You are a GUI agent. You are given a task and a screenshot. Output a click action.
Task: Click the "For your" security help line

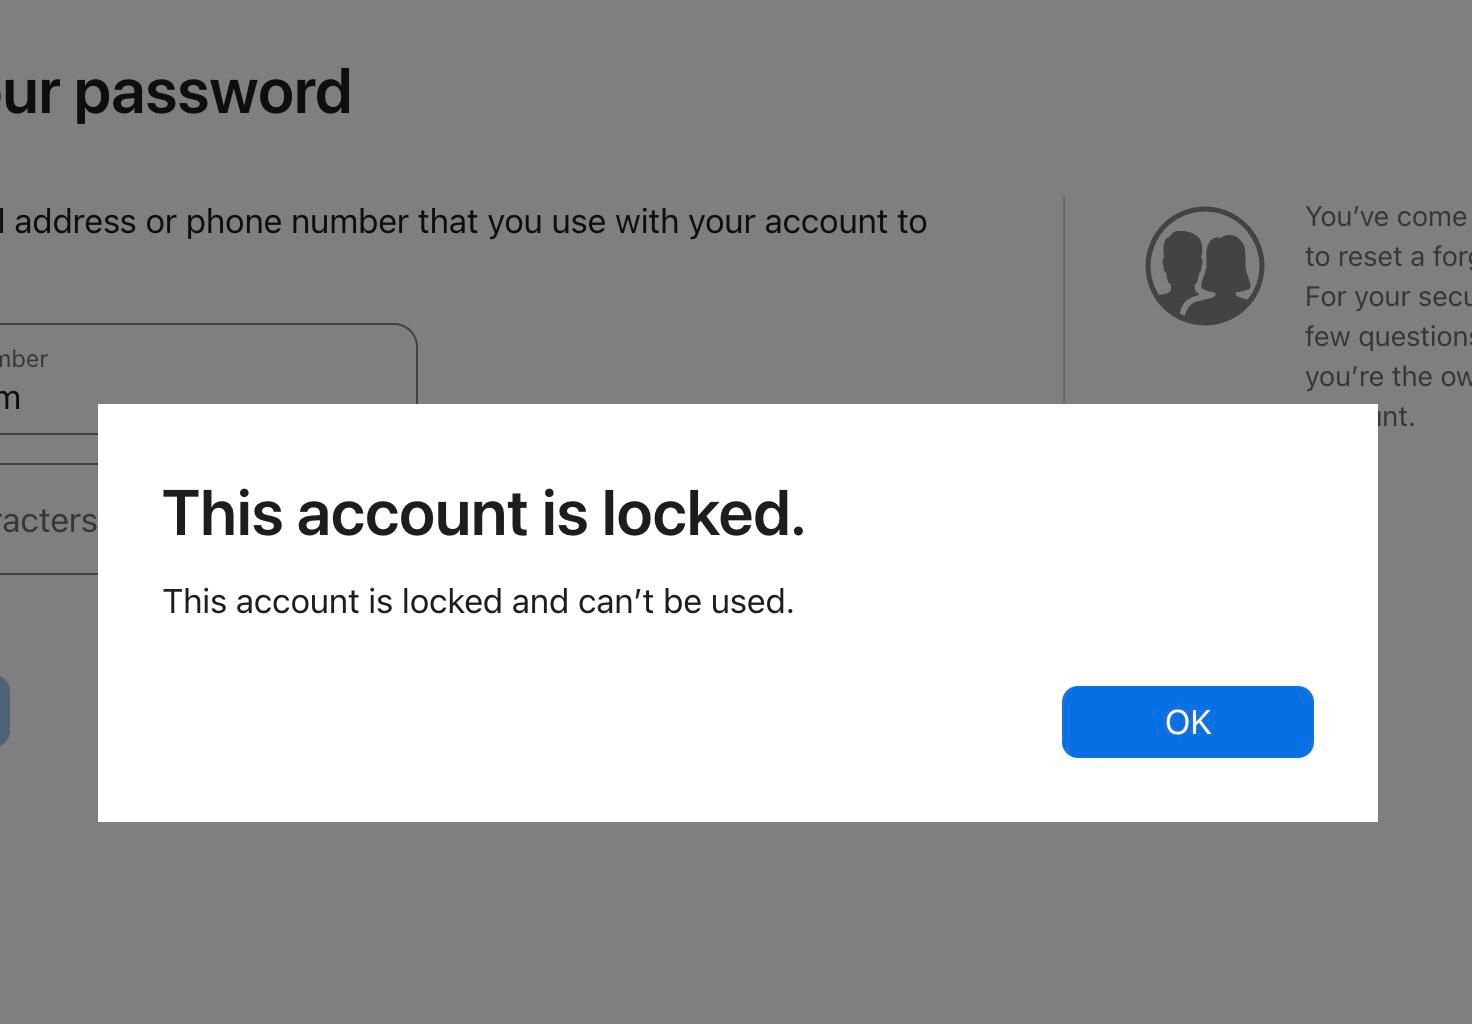point(1387,297)
